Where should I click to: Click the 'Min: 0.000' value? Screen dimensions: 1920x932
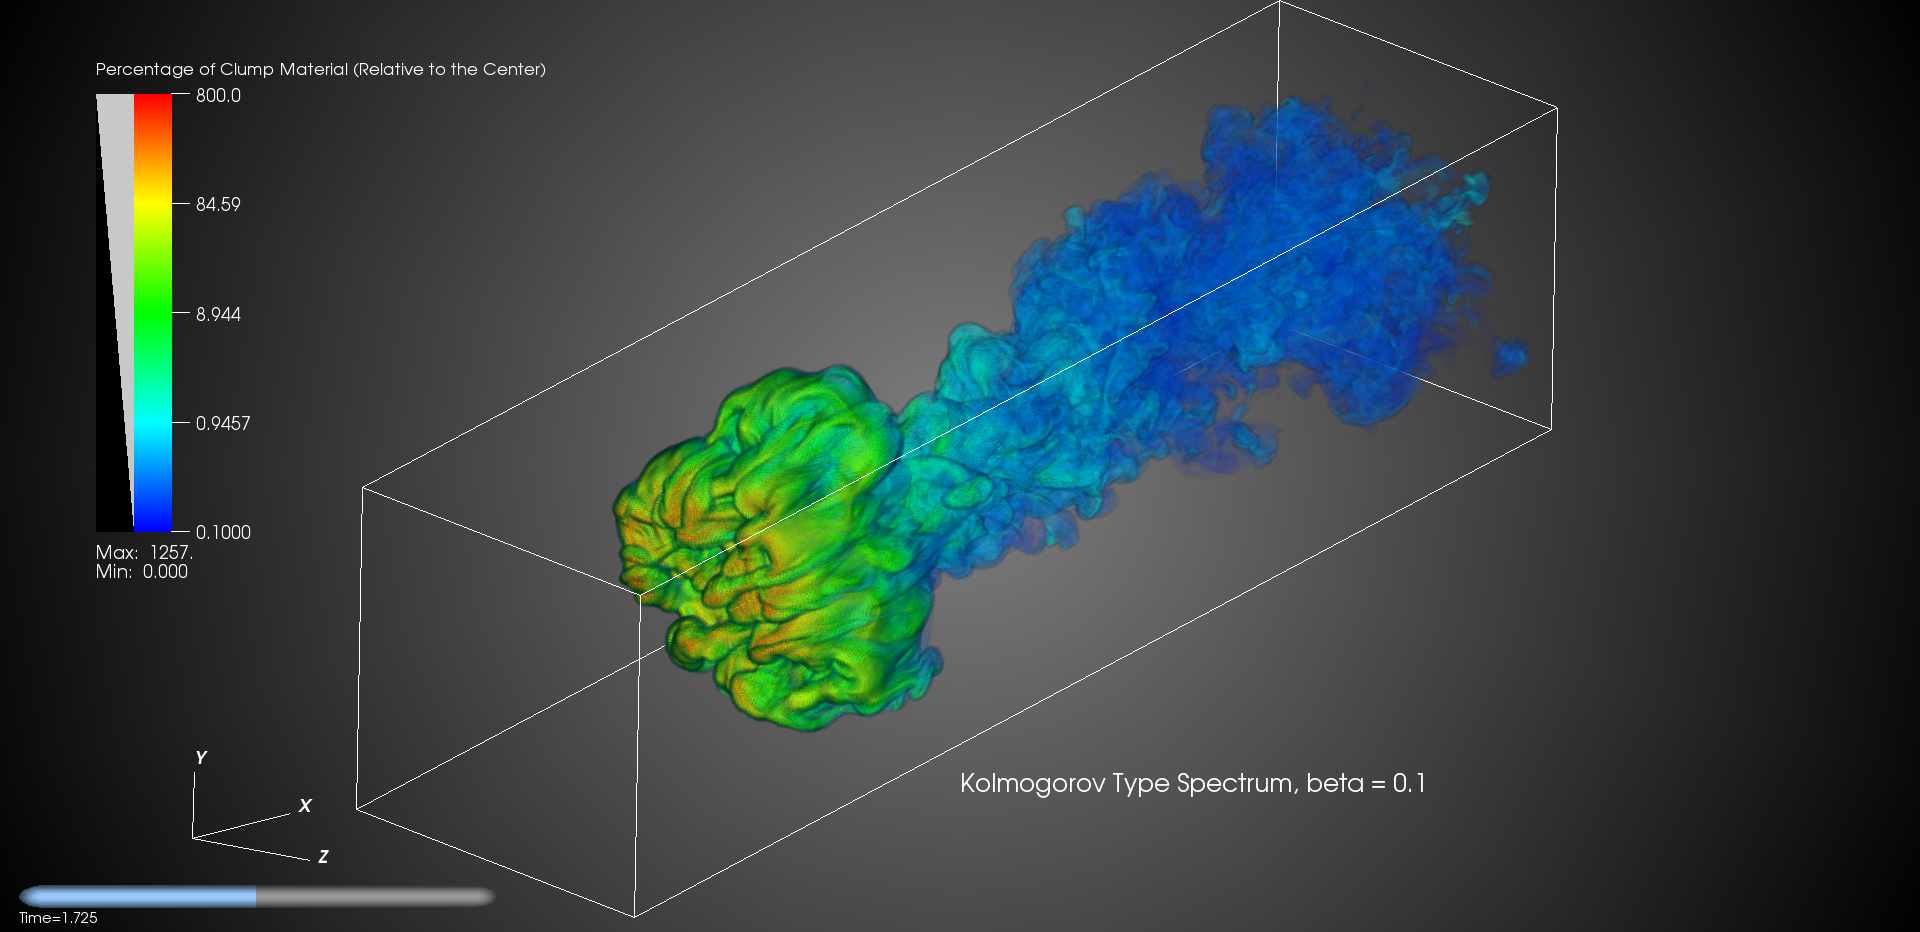142,571
